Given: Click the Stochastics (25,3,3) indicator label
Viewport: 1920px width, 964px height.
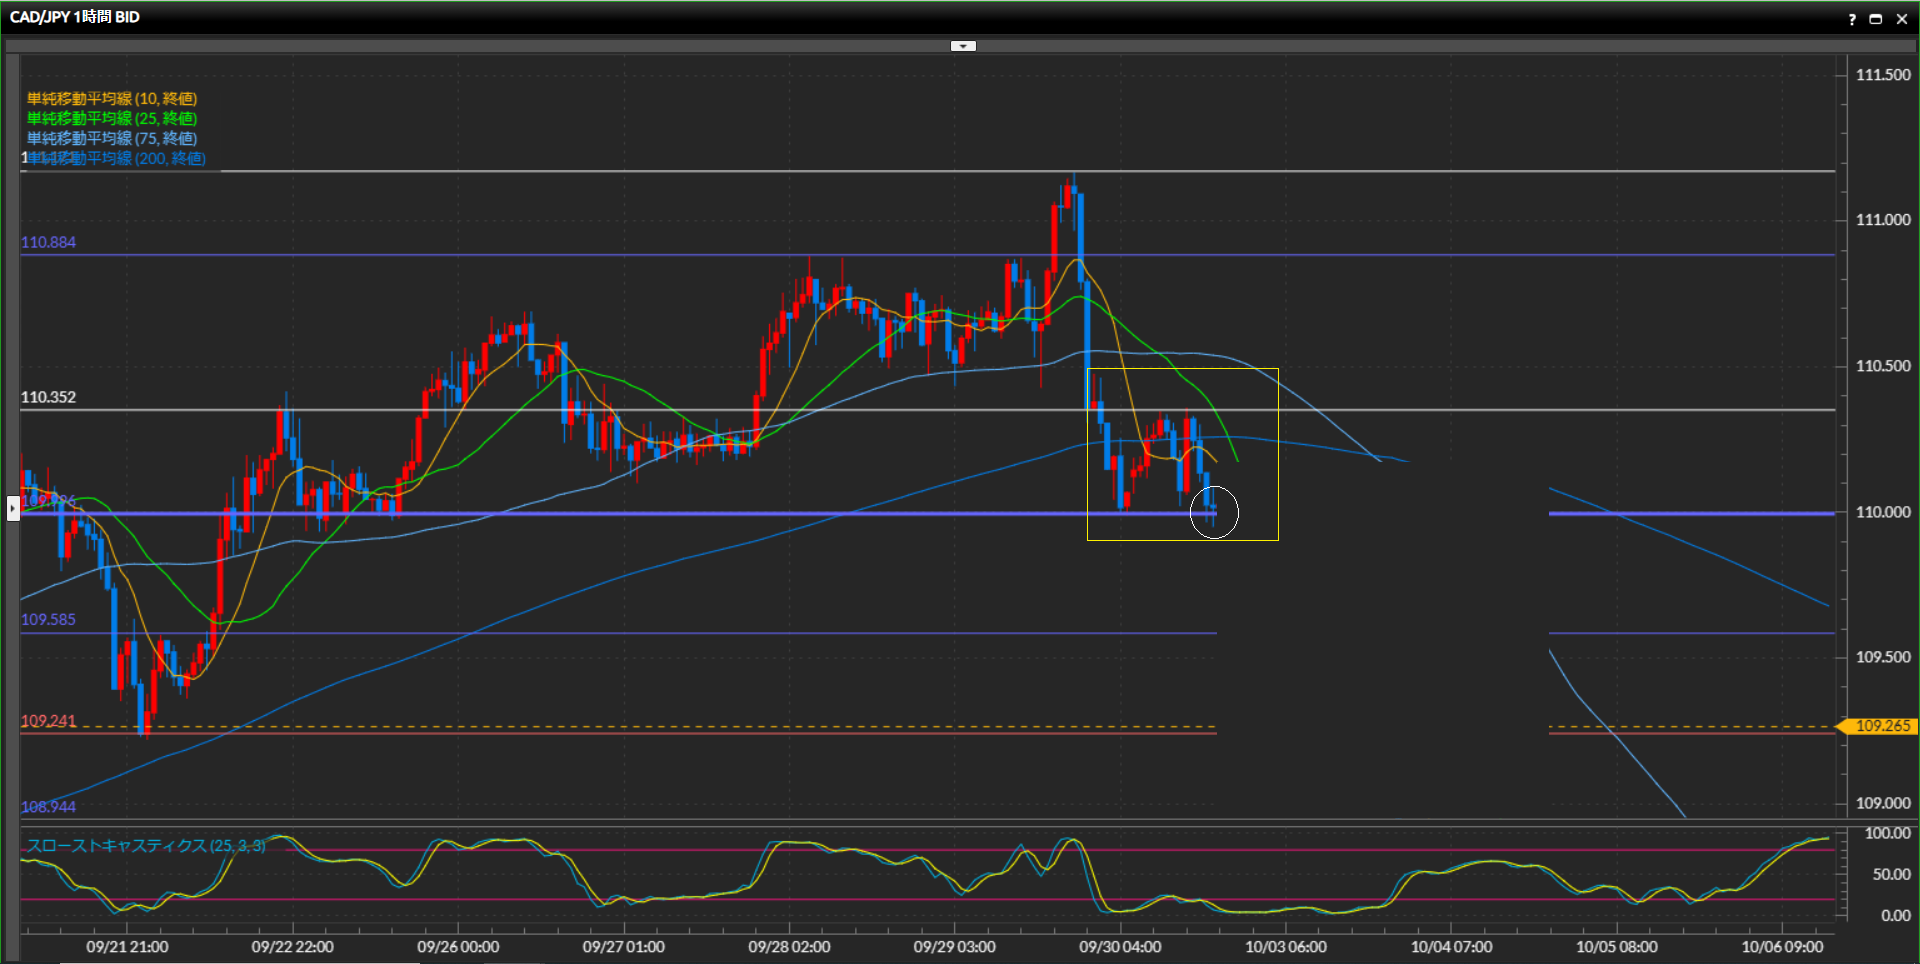Looking at the screenshot, I should pyautogui.click(x=146, y=846).
